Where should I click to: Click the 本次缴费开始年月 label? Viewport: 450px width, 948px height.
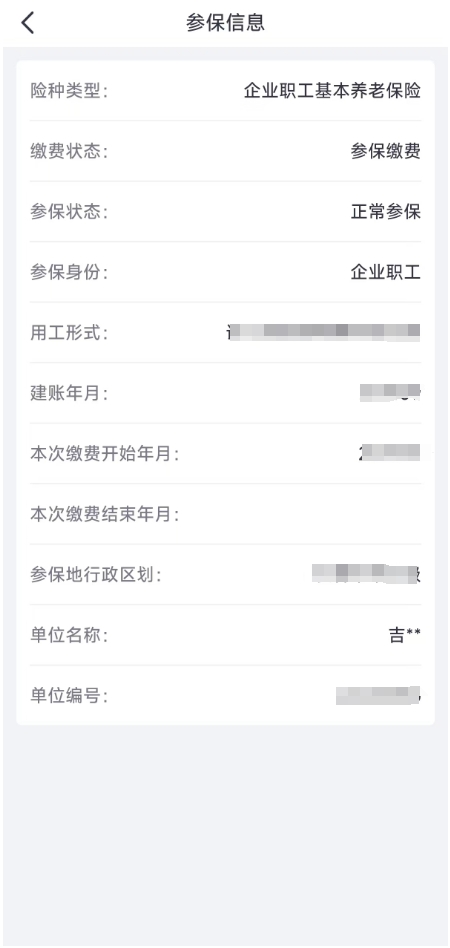(x=104, y=453)
